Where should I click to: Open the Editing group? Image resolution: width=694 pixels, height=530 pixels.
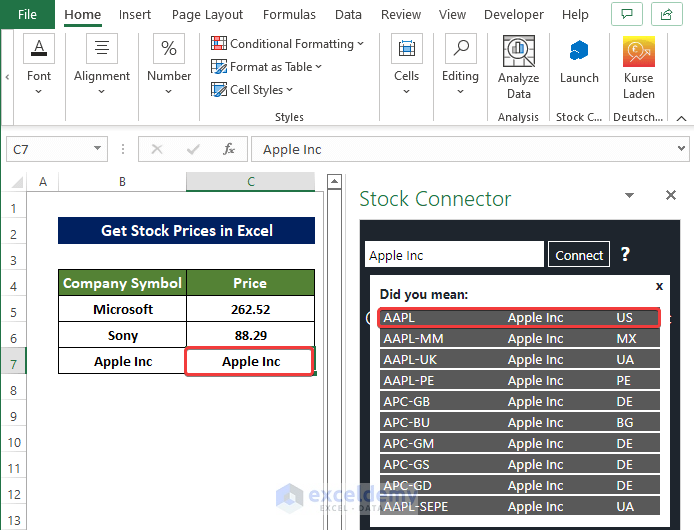(460, 65)
